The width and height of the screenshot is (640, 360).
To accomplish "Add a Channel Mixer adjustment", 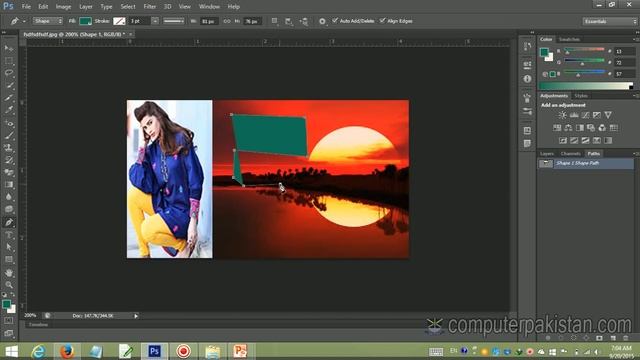I will [602, 128].
